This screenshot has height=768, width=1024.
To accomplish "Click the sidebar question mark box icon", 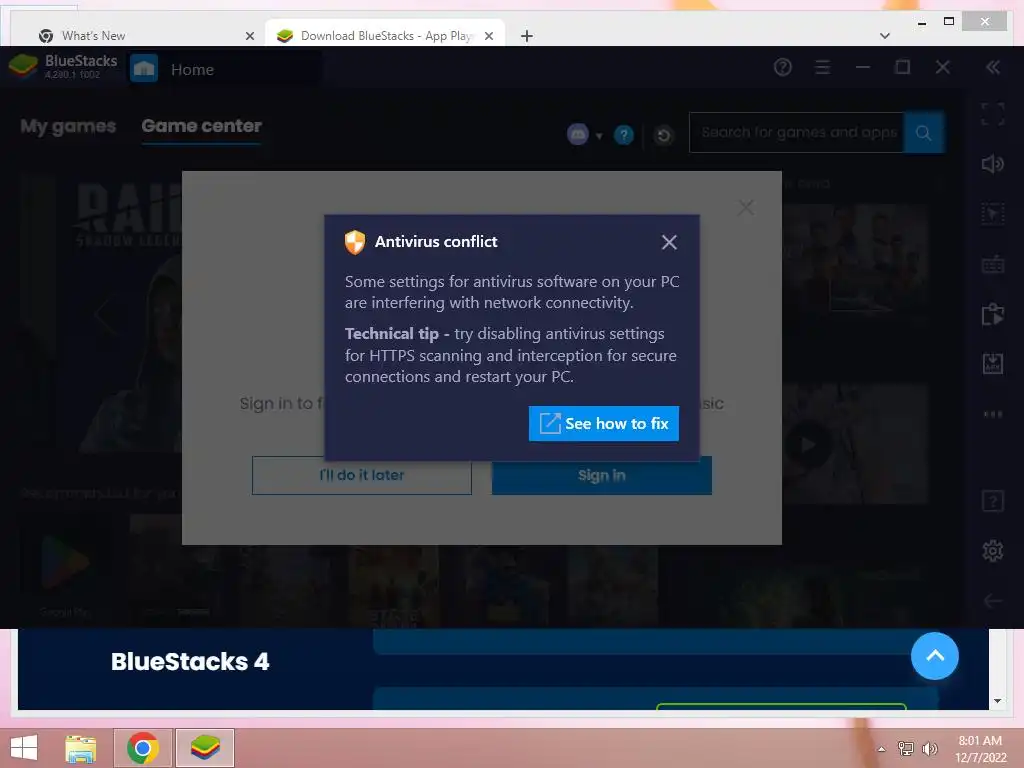I will click(x=993, y=502).
